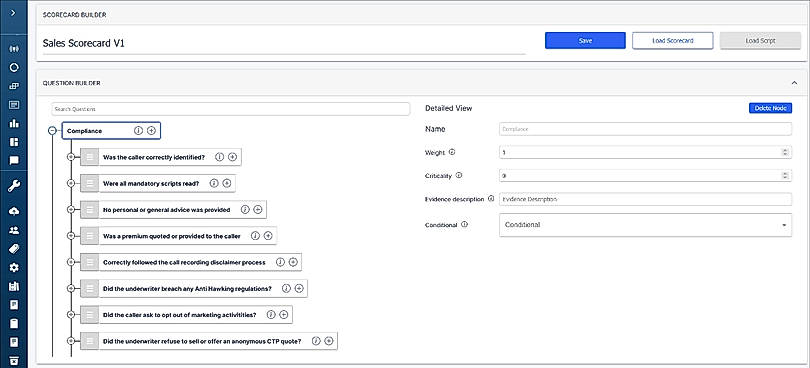Open the users group sidebar icon
This screenshot has height=368, width=810.
click(14, 230)
